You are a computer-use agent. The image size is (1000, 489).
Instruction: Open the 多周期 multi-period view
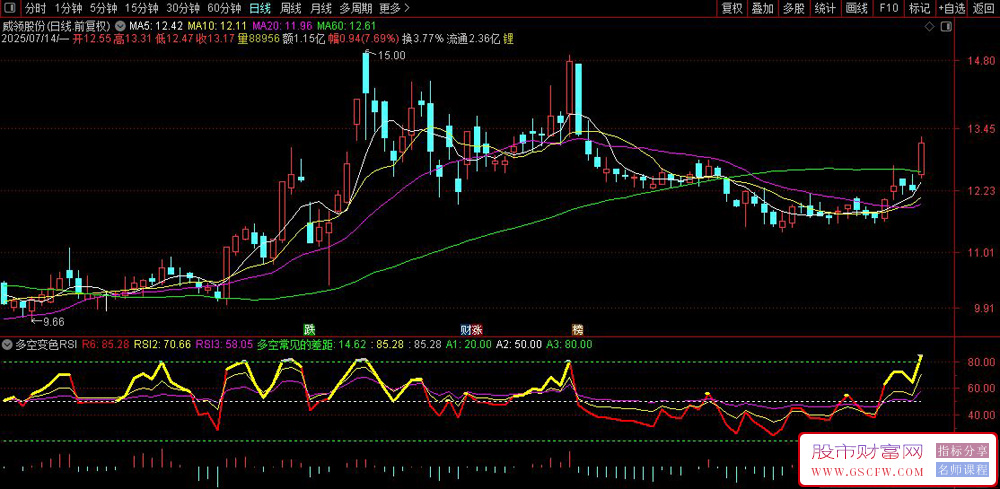click(x=356, y=8)
